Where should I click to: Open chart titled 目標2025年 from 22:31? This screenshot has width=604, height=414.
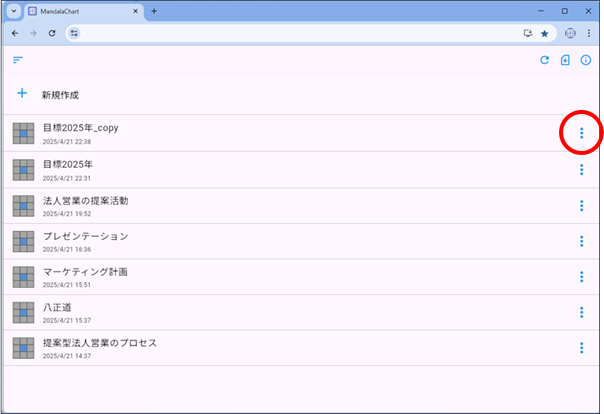coord(68,164)
